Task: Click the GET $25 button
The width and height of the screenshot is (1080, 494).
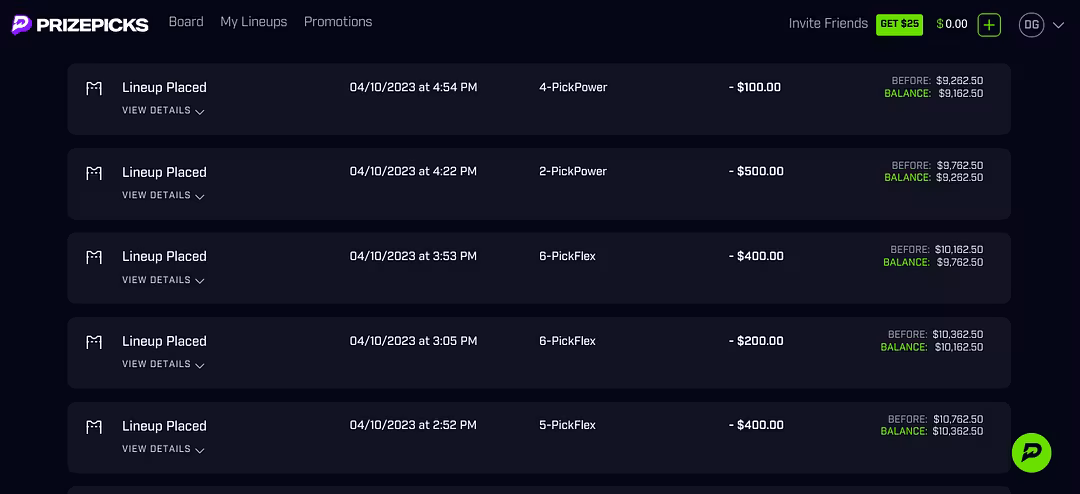Action: pyautogui.click(x=900, y=24)
